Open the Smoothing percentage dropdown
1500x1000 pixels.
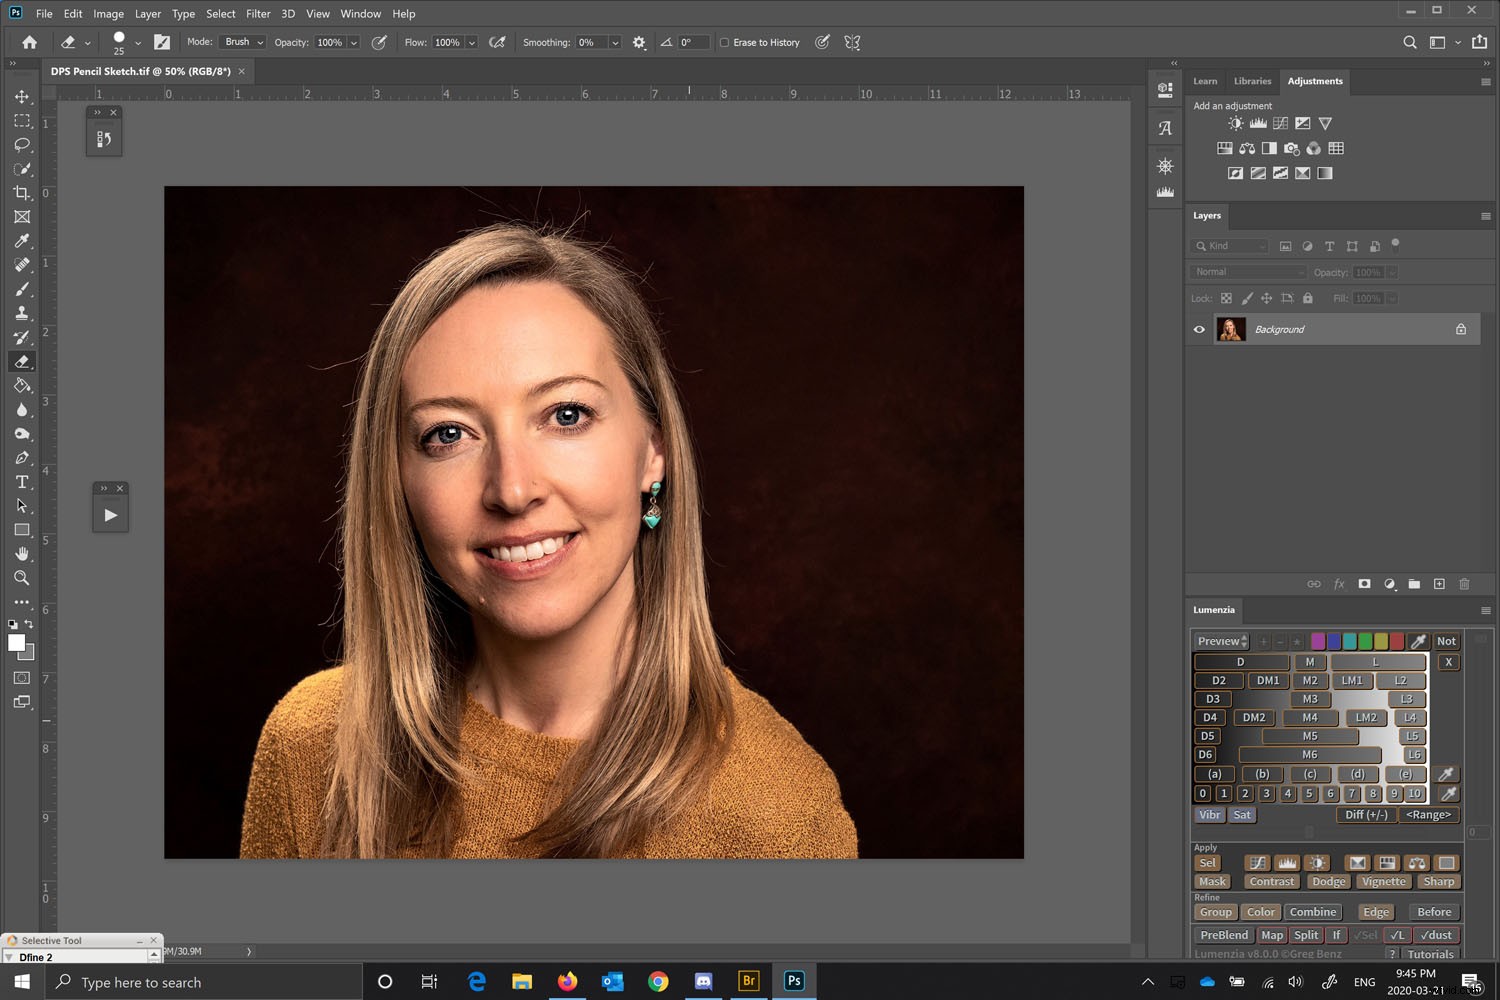tap(614, 42)
